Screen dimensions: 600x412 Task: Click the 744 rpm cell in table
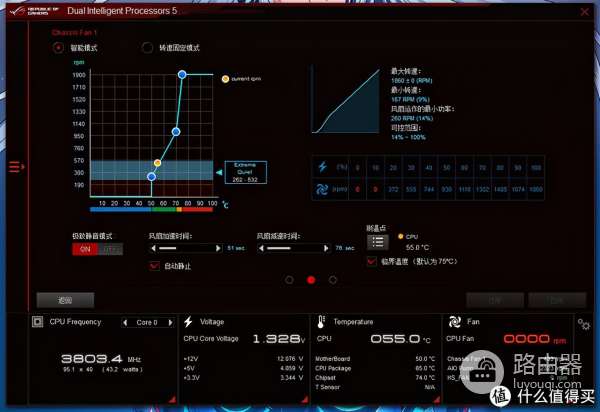click(x=429, y=189)
